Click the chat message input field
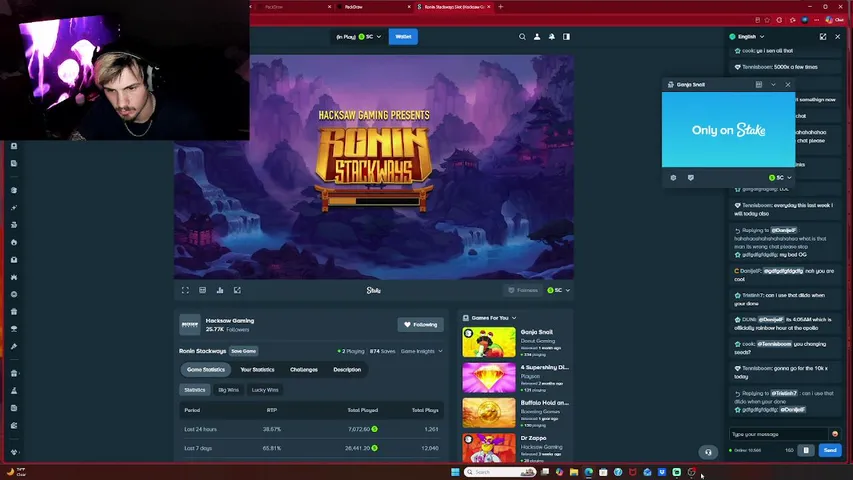This screenshot has width=853, height=480. tap(778, 434)
